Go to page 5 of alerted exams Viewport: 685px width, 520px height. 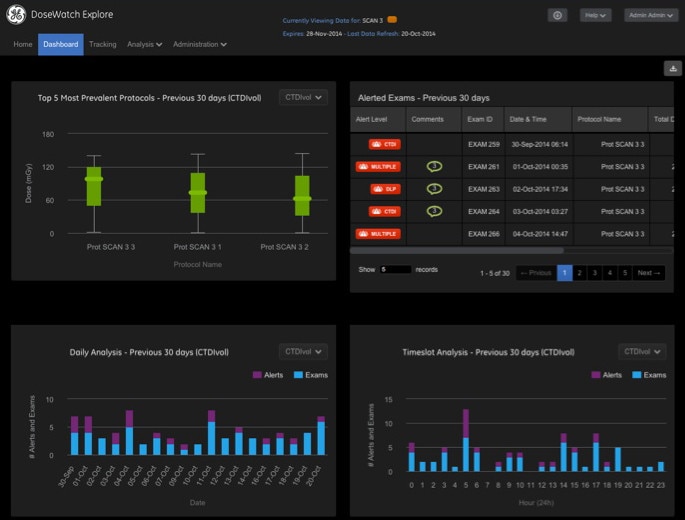[625, 273]
